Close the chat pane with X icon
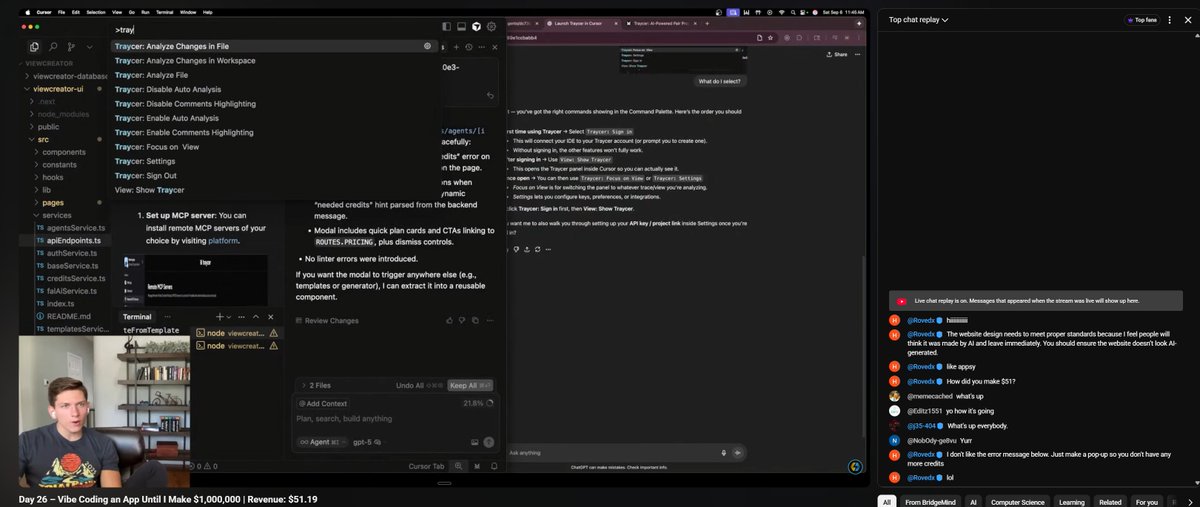 pos(496,47)
